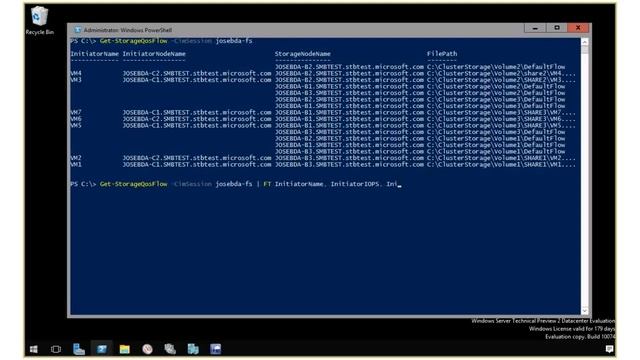Click the VM5 initiator name

click(76, 125)
